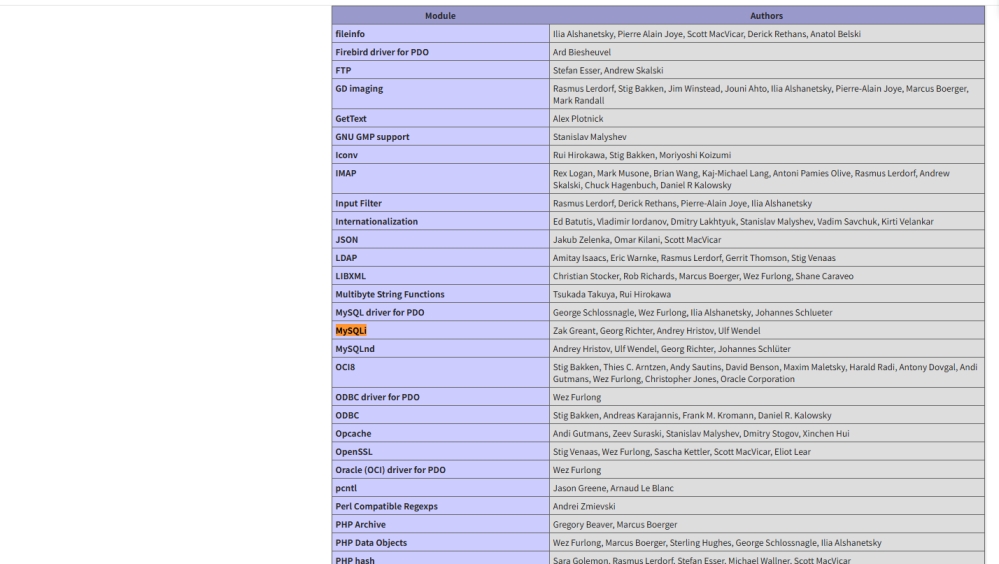Click Oracle (OCI) driver for PDO cell
Viewport: 999px width, 564px height.
point(440,470)
